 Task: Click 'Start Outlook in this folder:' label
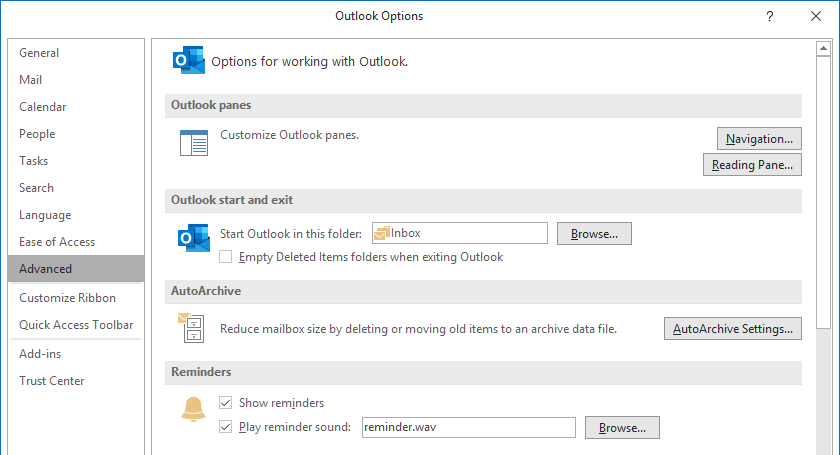[x=290, y=234]
